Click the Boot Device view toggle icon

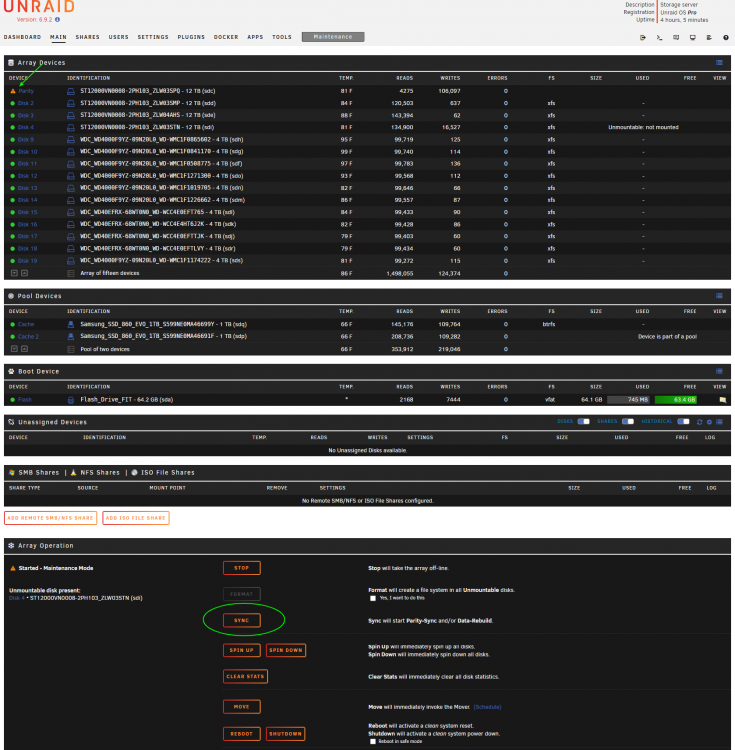tap(719, 372)
